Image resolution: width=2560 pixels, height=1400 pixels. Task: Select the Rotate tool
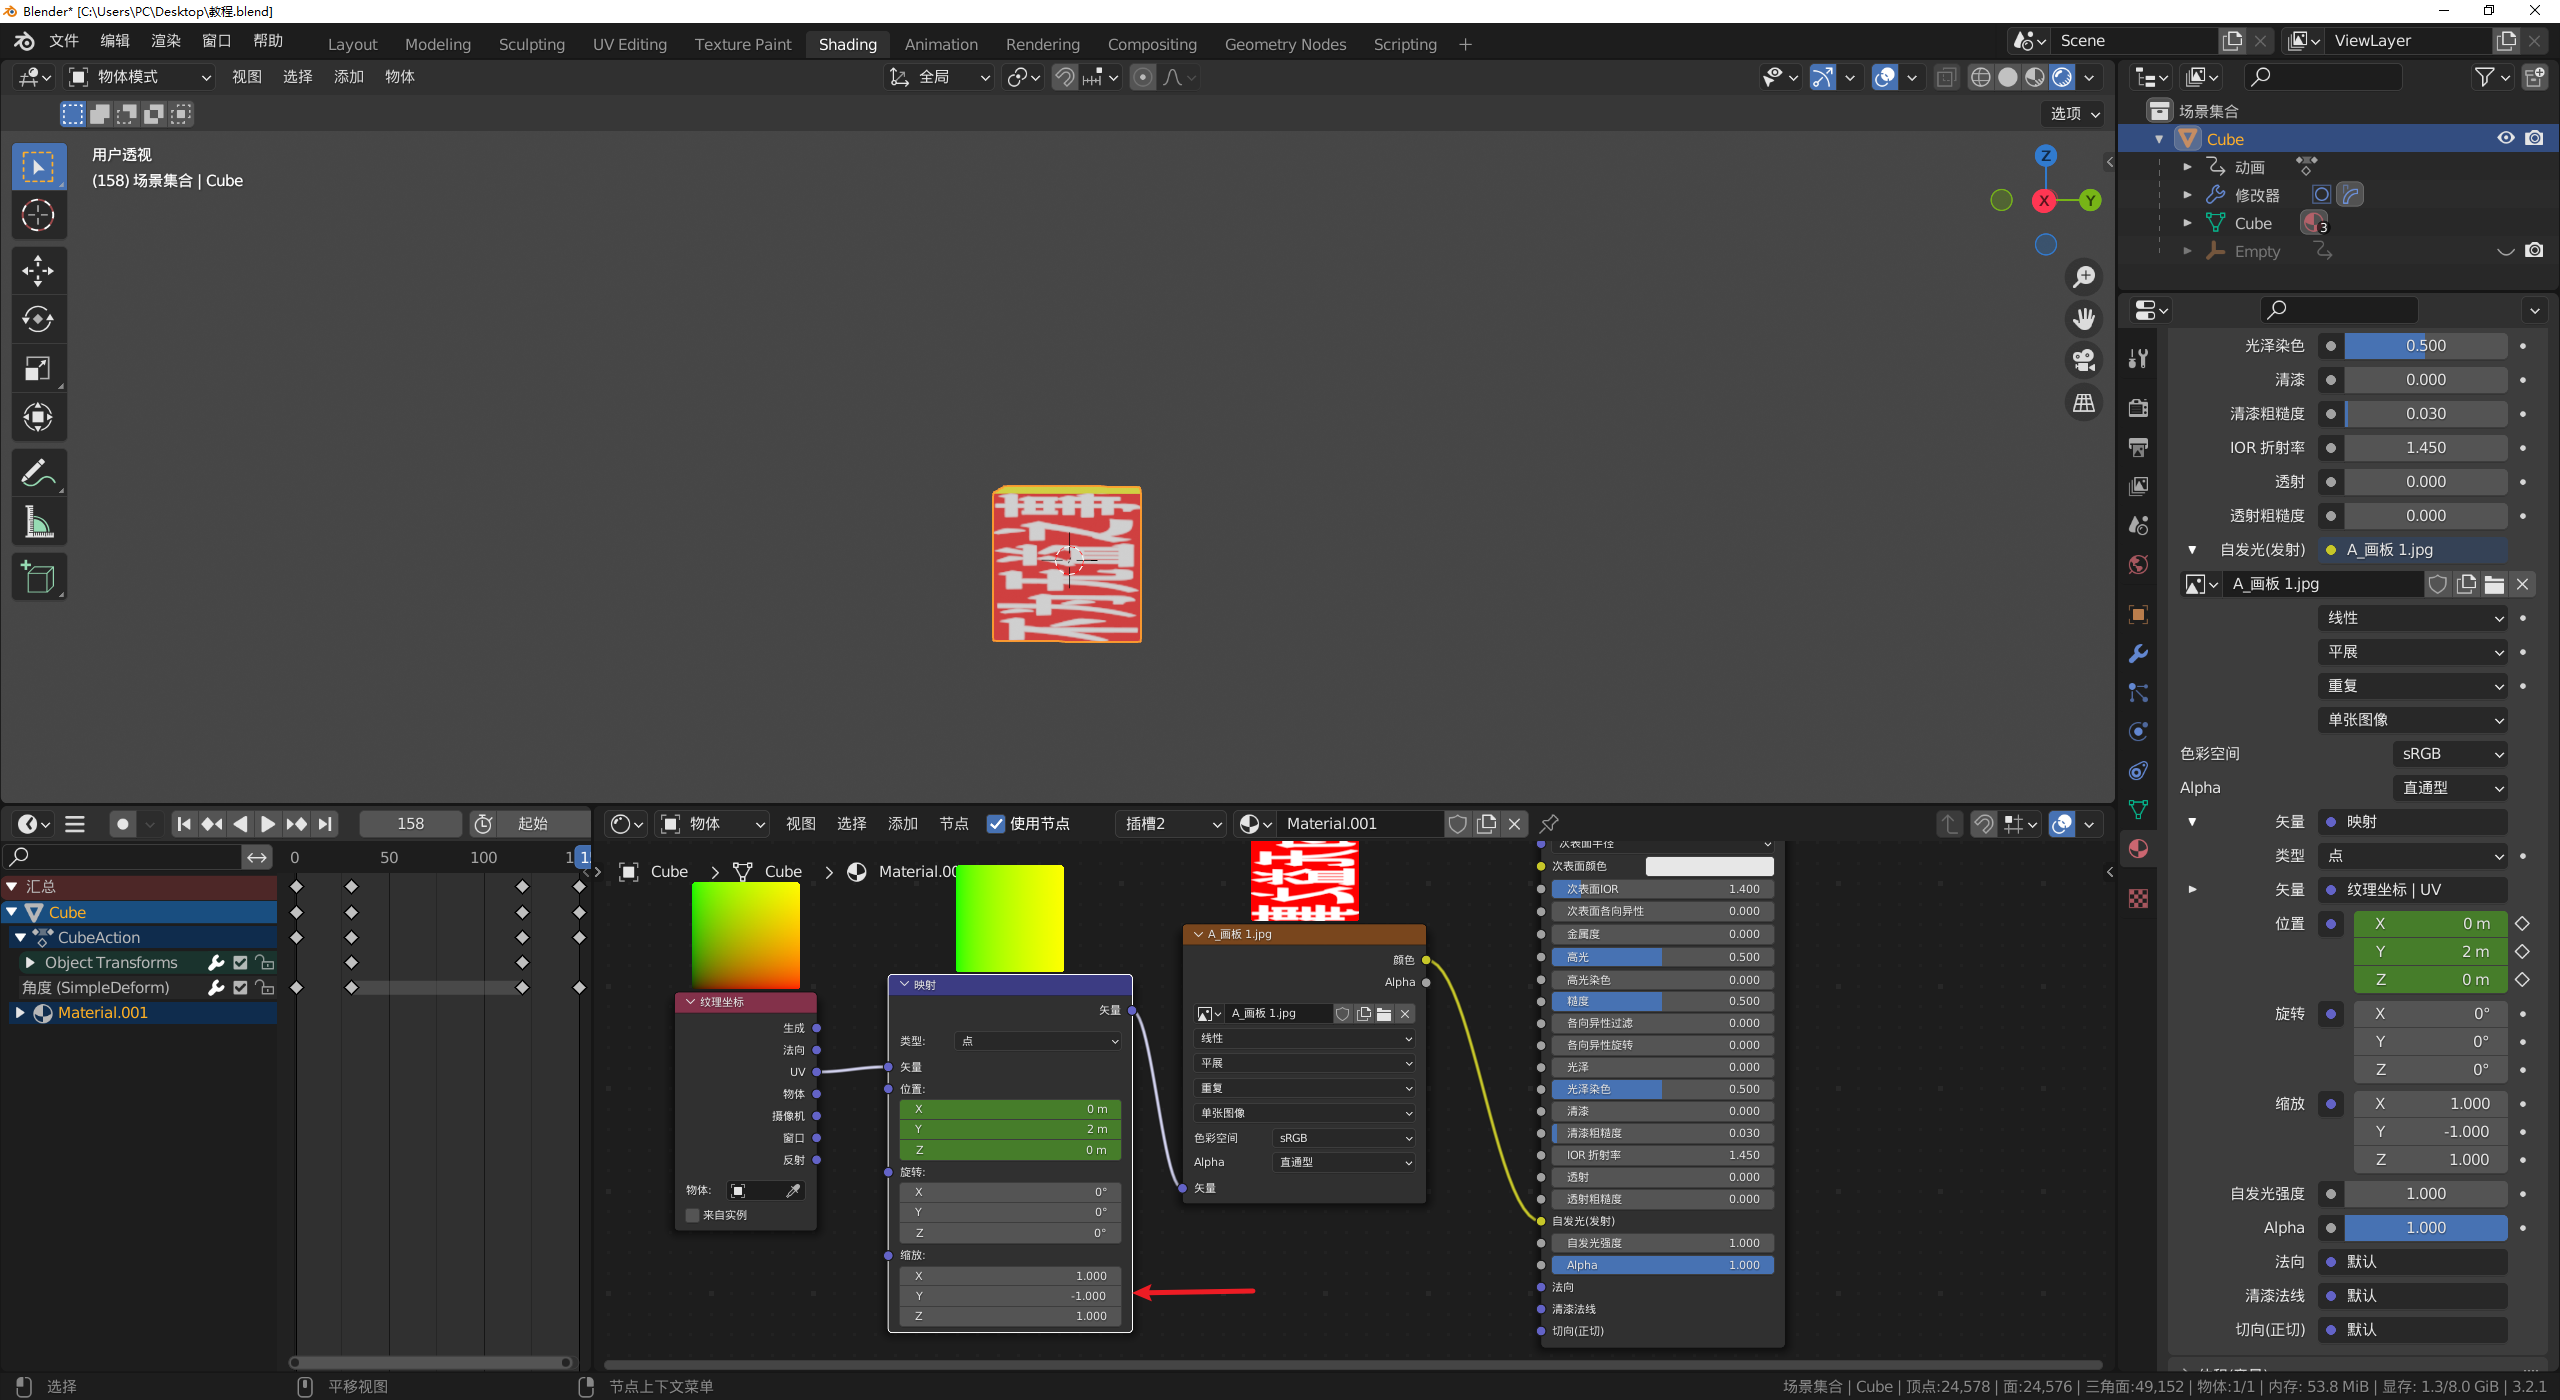38,319
